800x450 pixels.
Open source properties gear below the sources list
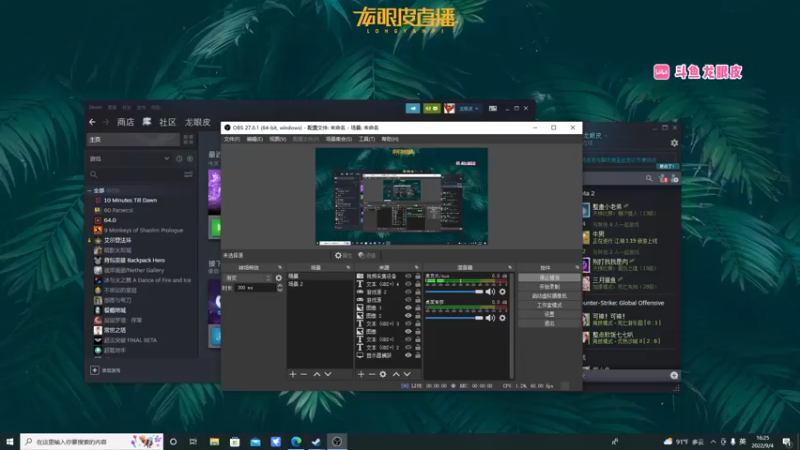tap(383, 374)
